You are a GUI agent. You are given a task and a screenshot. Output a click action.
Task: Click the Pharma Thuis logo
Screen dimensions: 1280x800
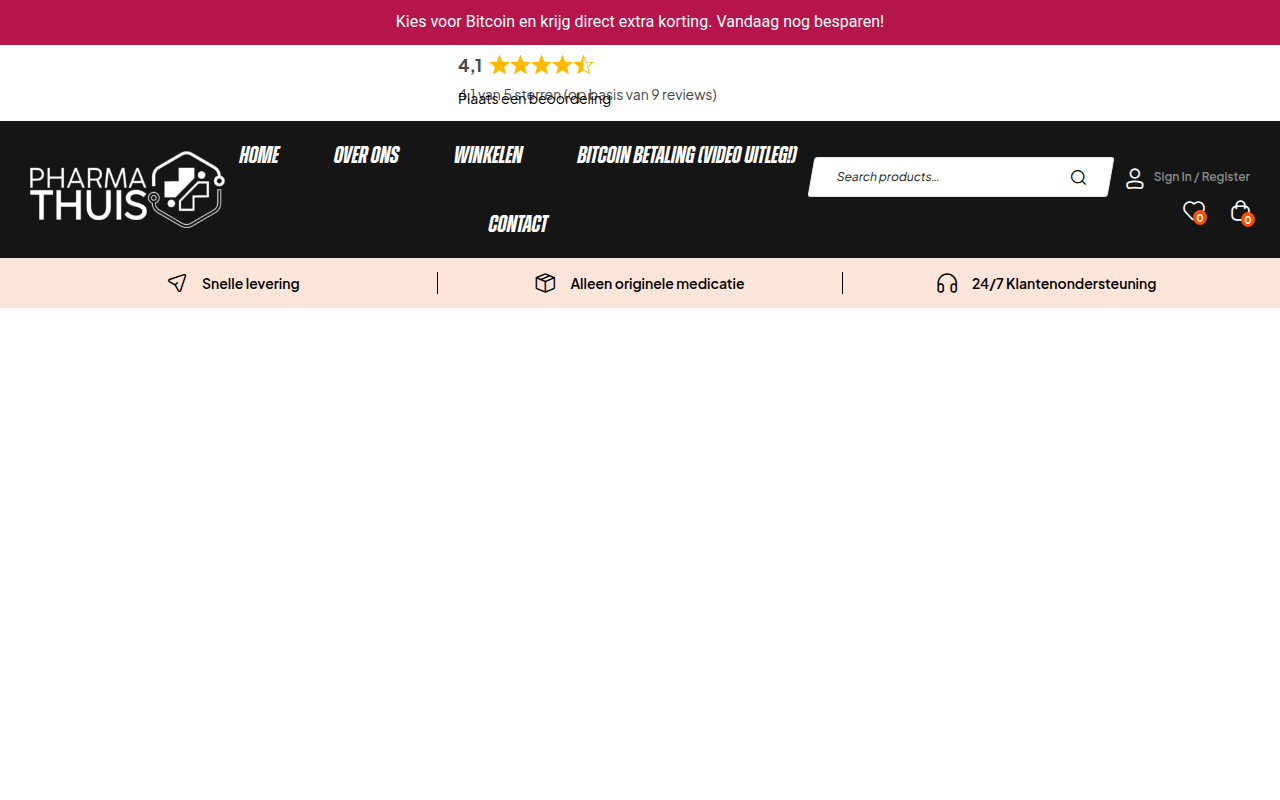127,189
